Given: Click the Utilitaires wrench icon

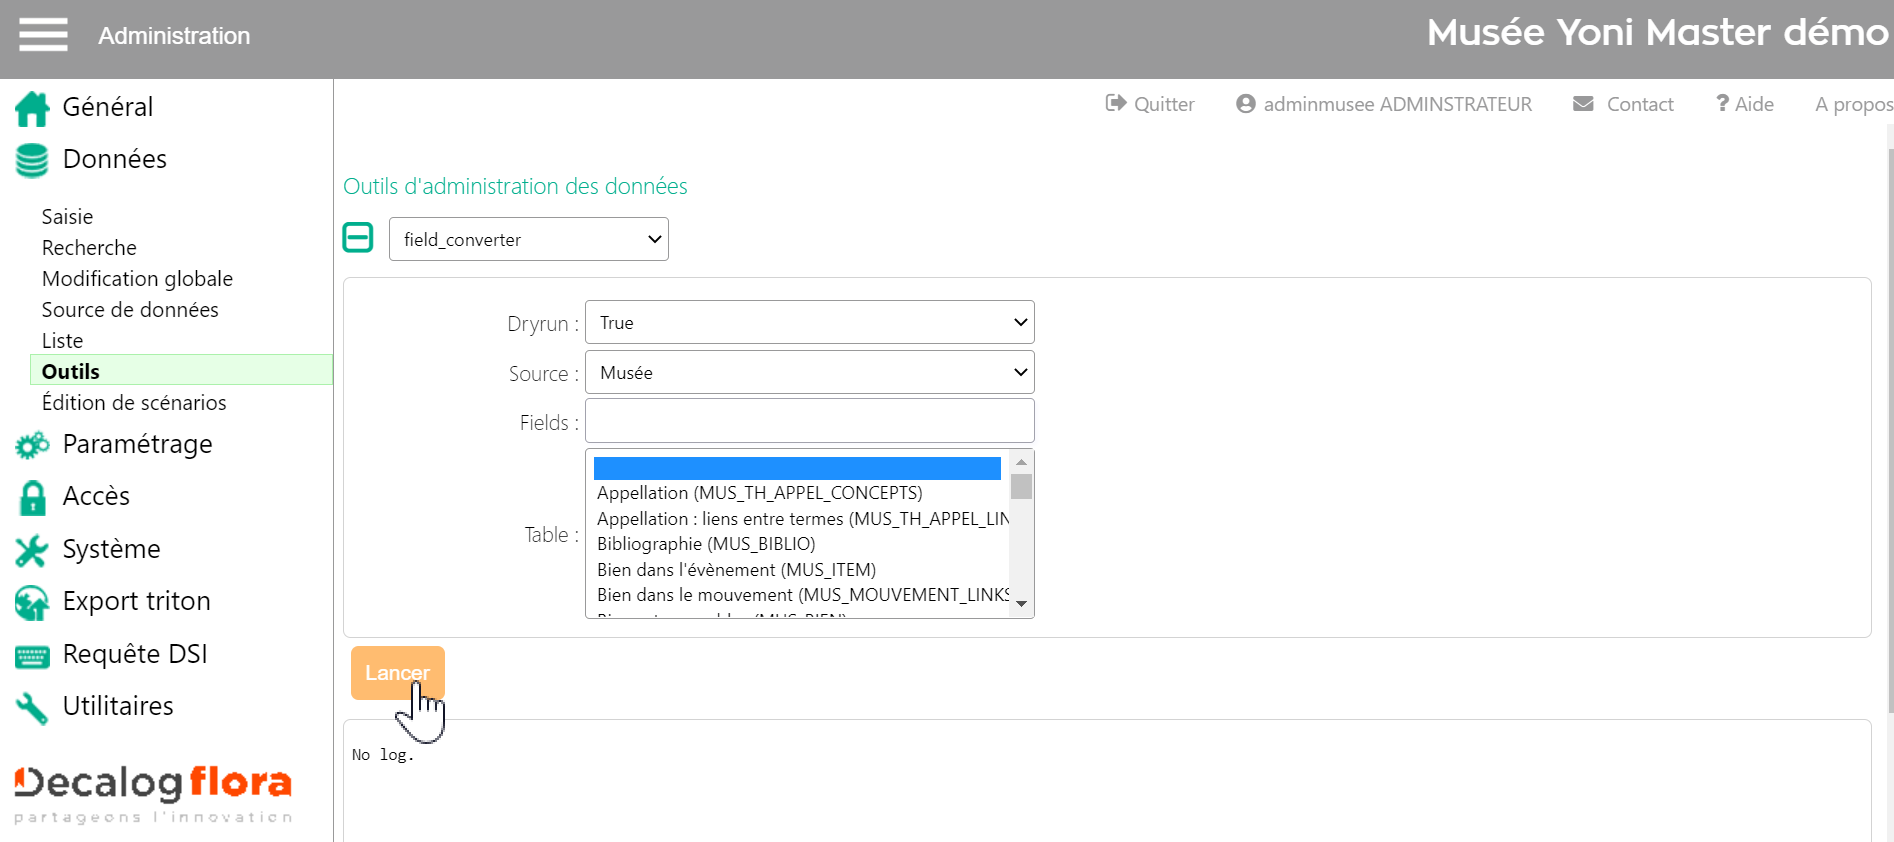Looking at the screenshot, I should click(x=32, y=708).
